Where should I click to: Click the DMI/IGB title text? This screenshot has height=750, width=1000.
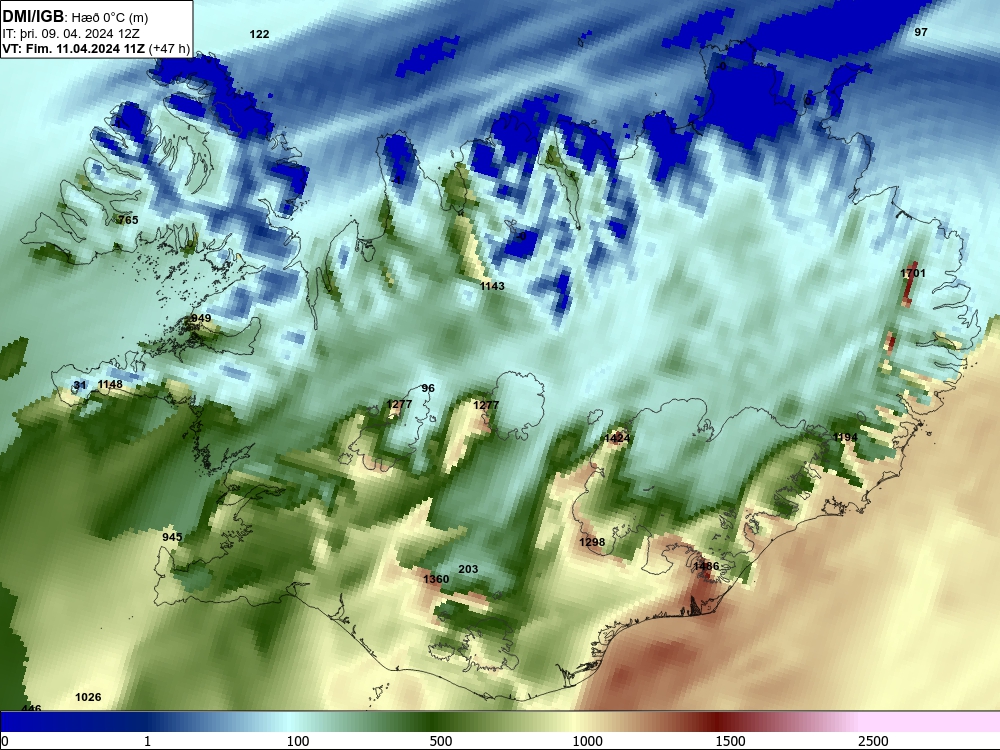(33, 17)
